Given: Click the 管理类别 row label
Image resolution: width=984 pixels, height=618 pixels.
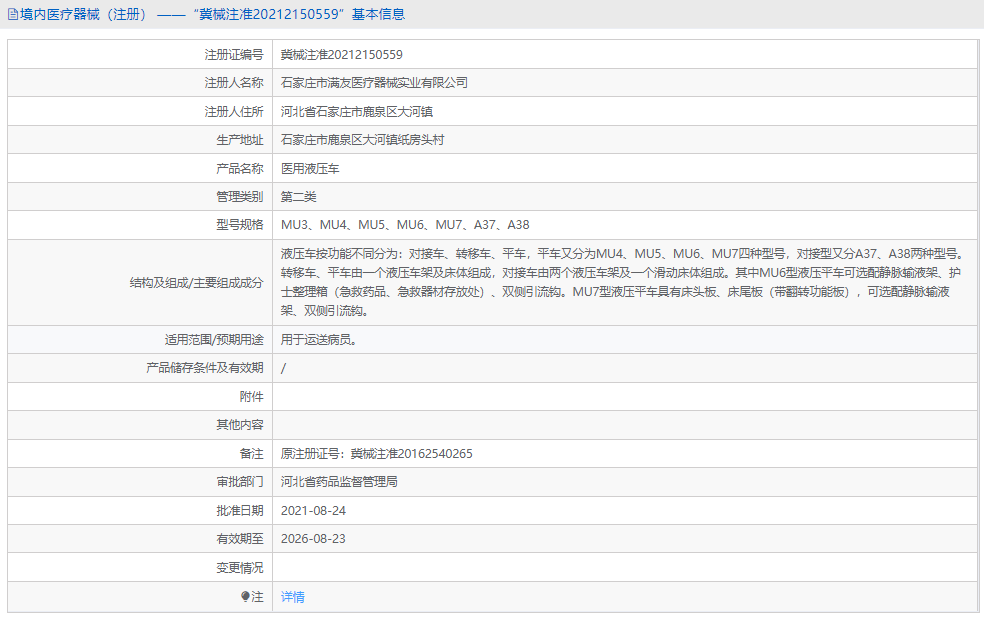Looking at the screenshot, I should coord(240,197).
